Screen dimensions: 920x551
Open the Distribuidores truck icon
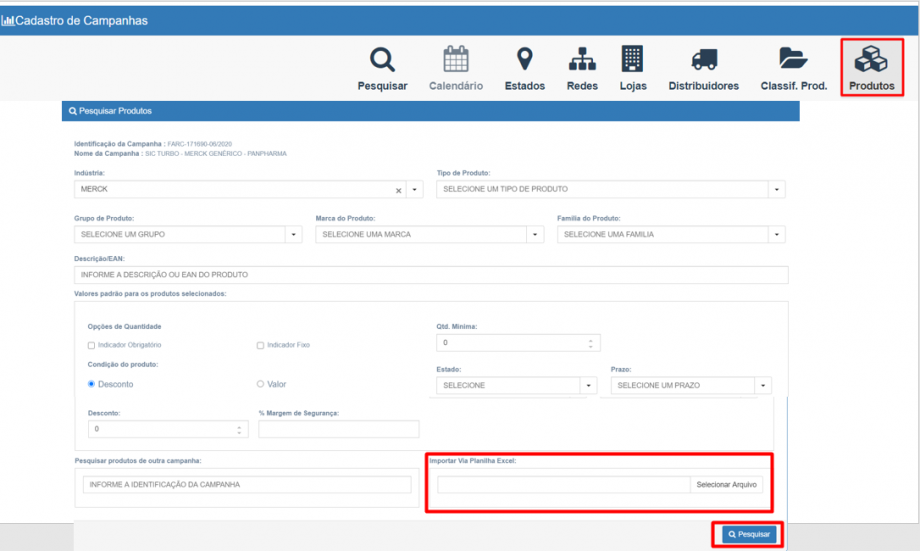[x=704, y=60]
